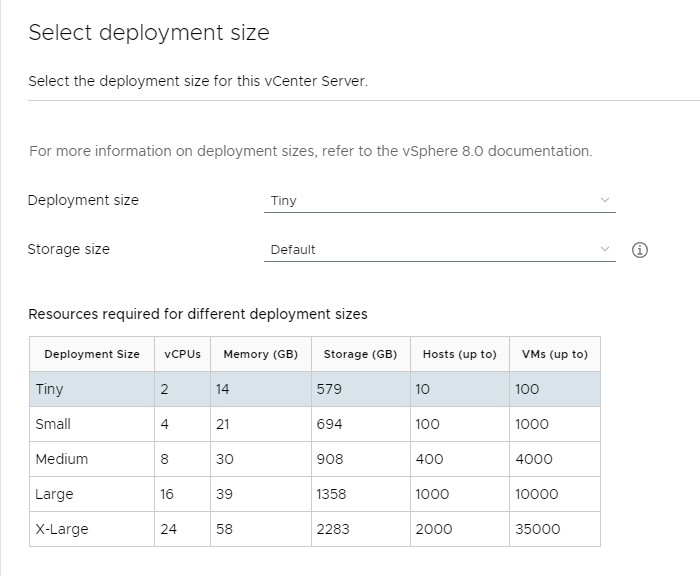Click the 39 memory cell for Large
This screenshot has width=700, height=576.
click(224, 494)
